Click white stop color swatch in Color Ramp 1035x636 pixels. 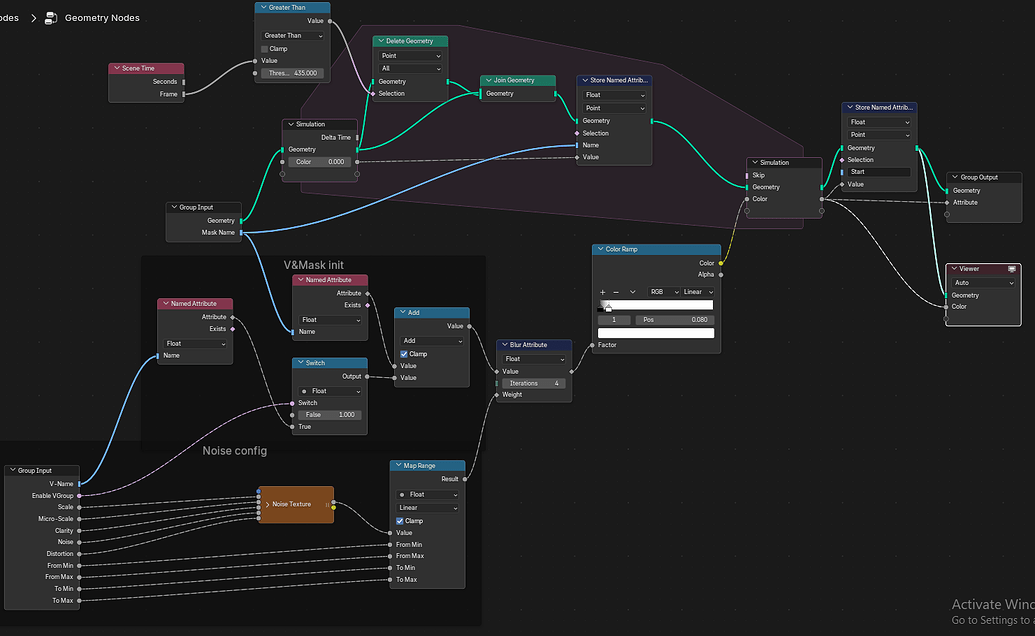click(655, 333)
